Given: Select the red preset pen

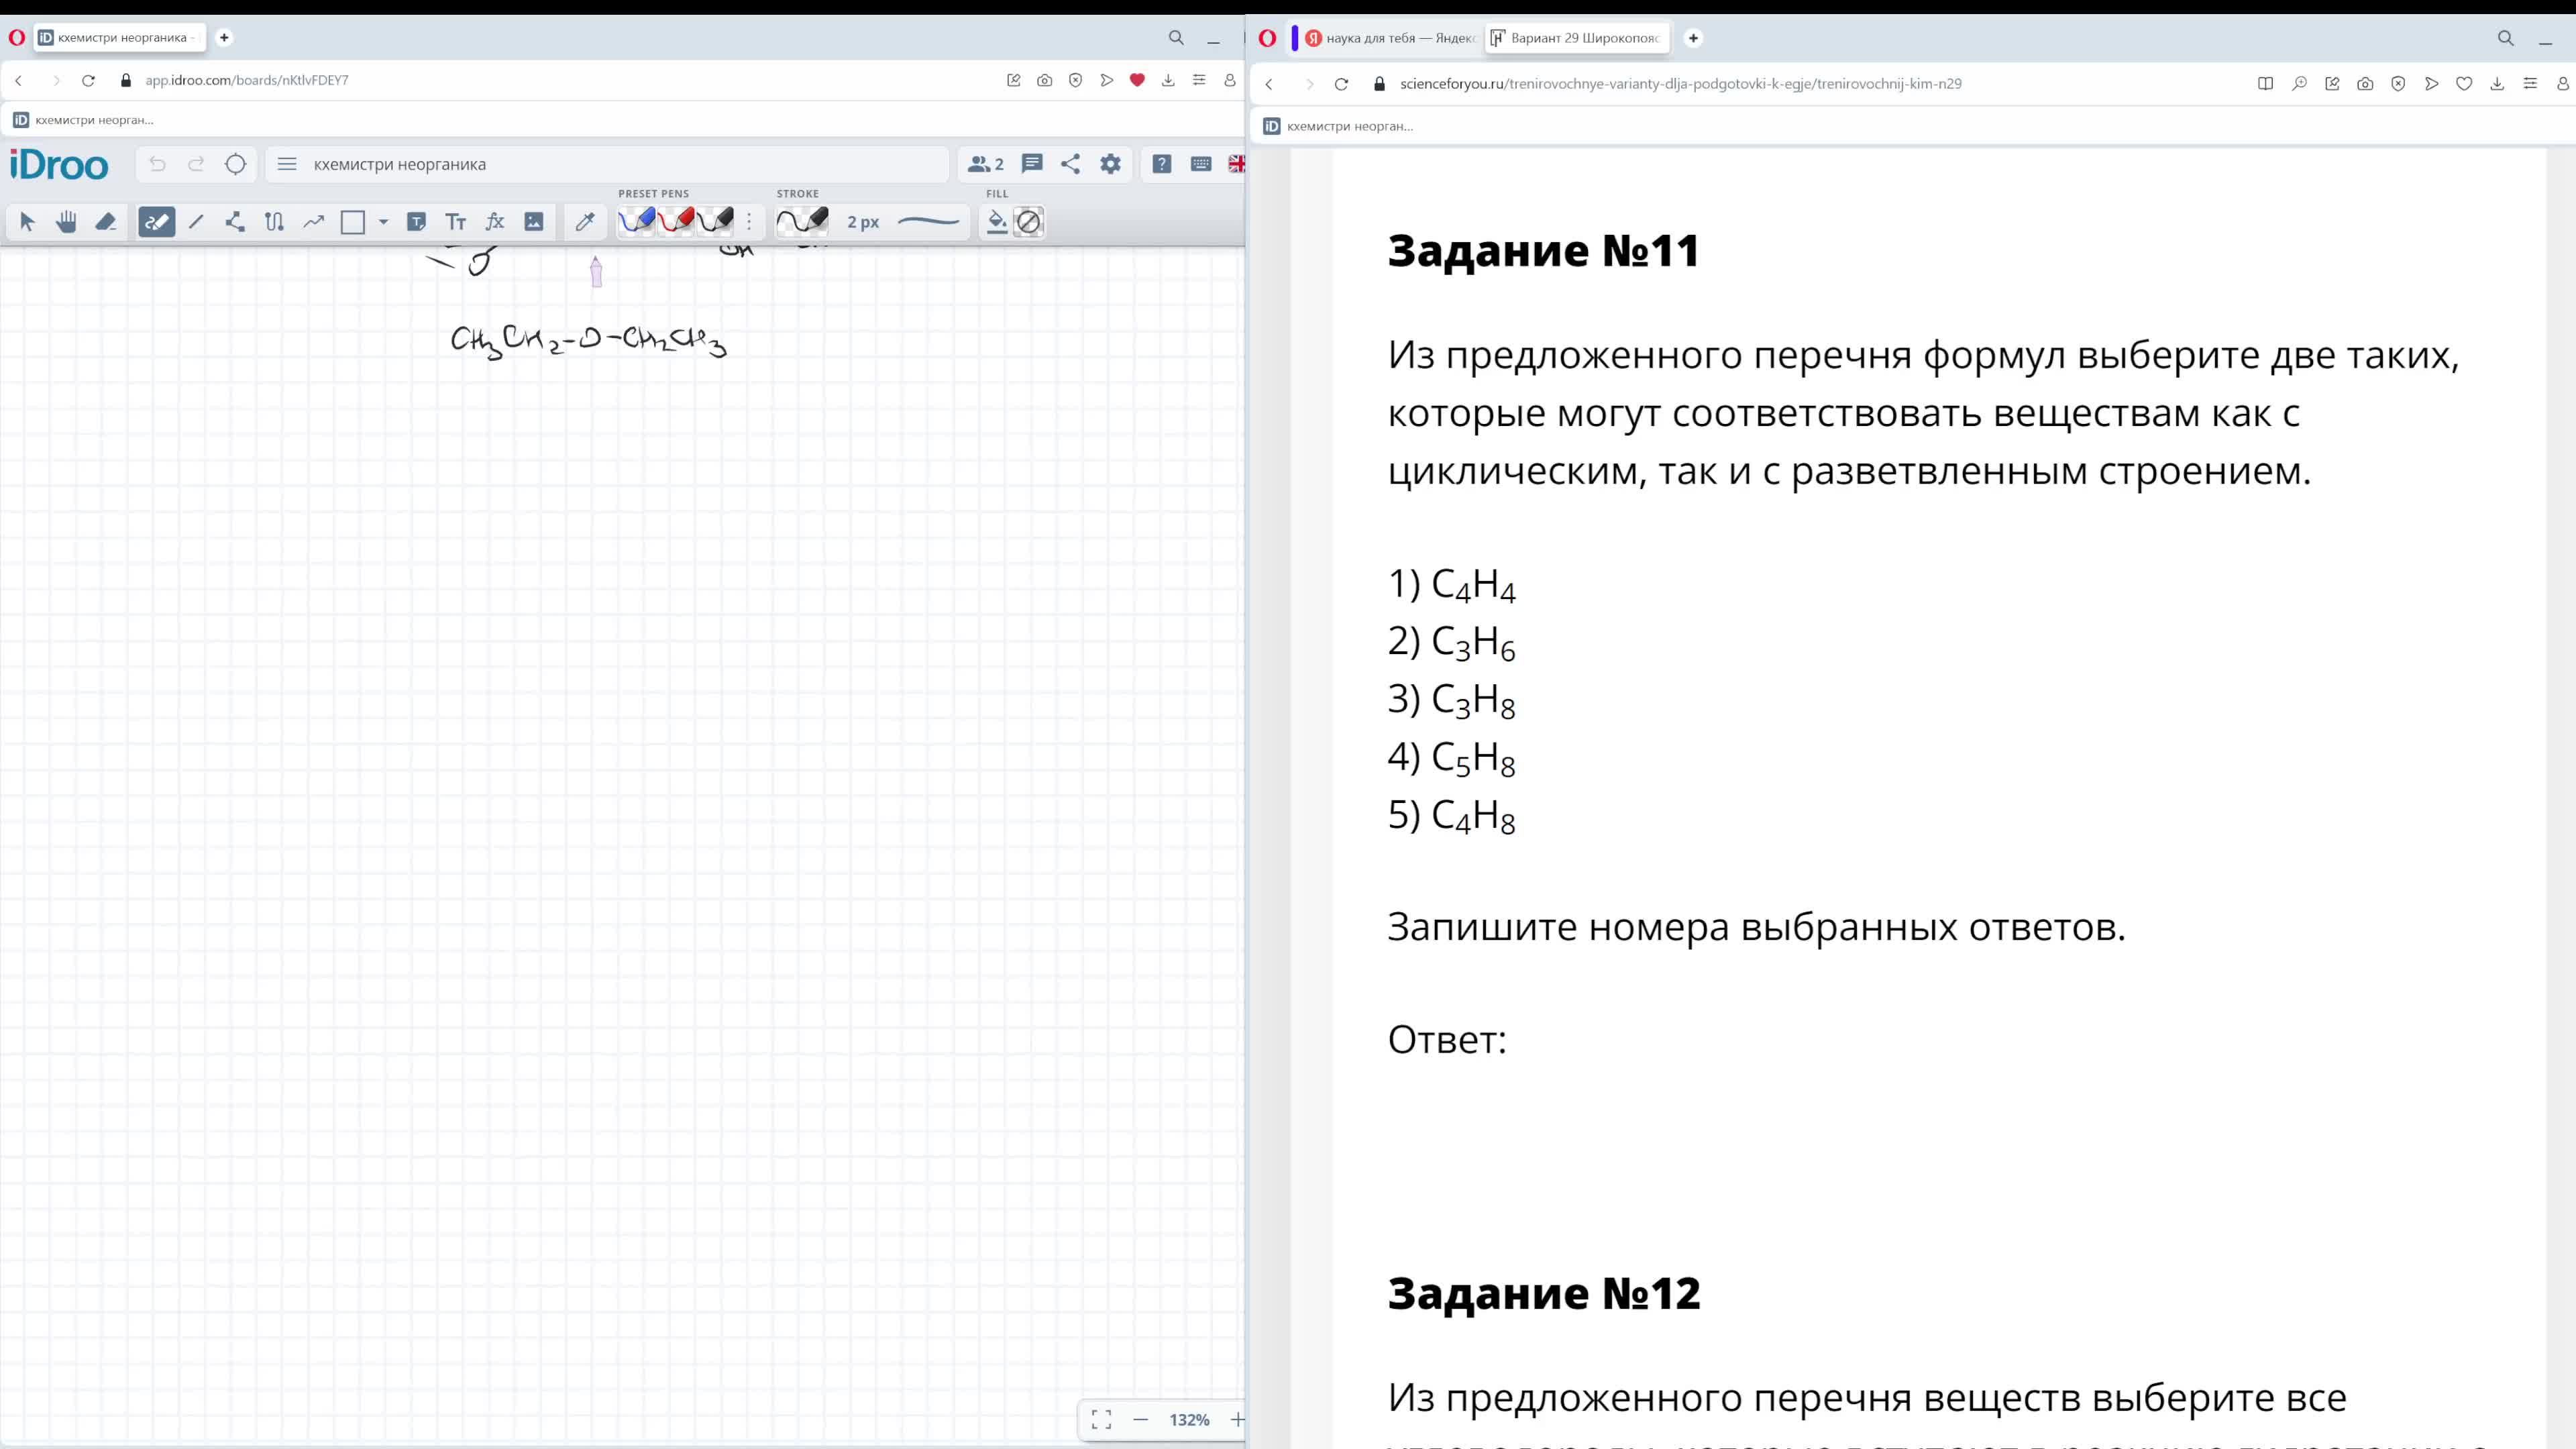Looking at the screenshot, I should pos(676,221).
